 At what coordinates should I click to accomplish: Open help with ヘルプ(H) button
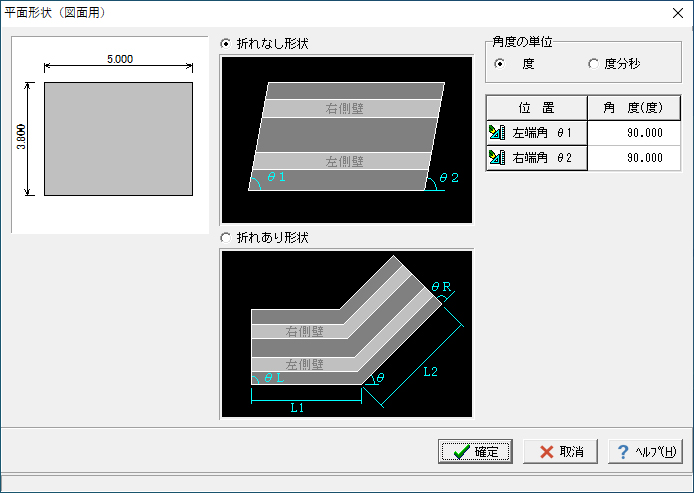[645, 451]
